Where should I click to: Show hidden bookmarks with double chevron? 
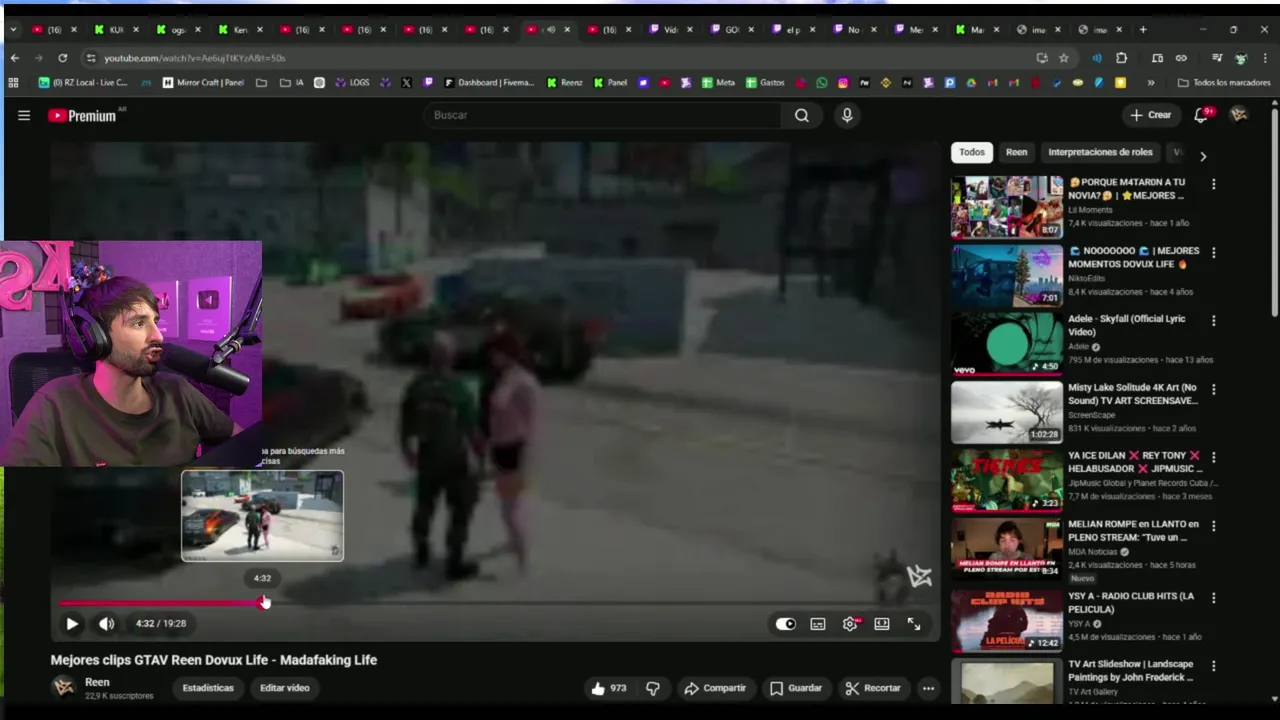1151,83
